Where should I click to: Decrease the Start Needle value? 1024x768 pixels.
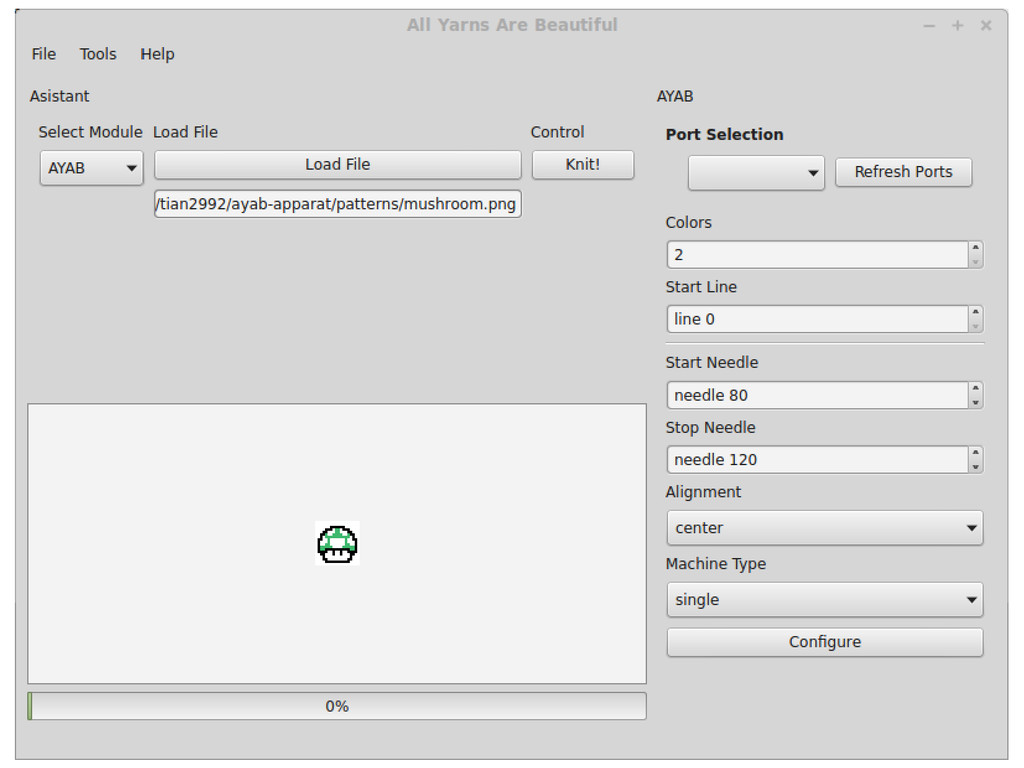975,402
